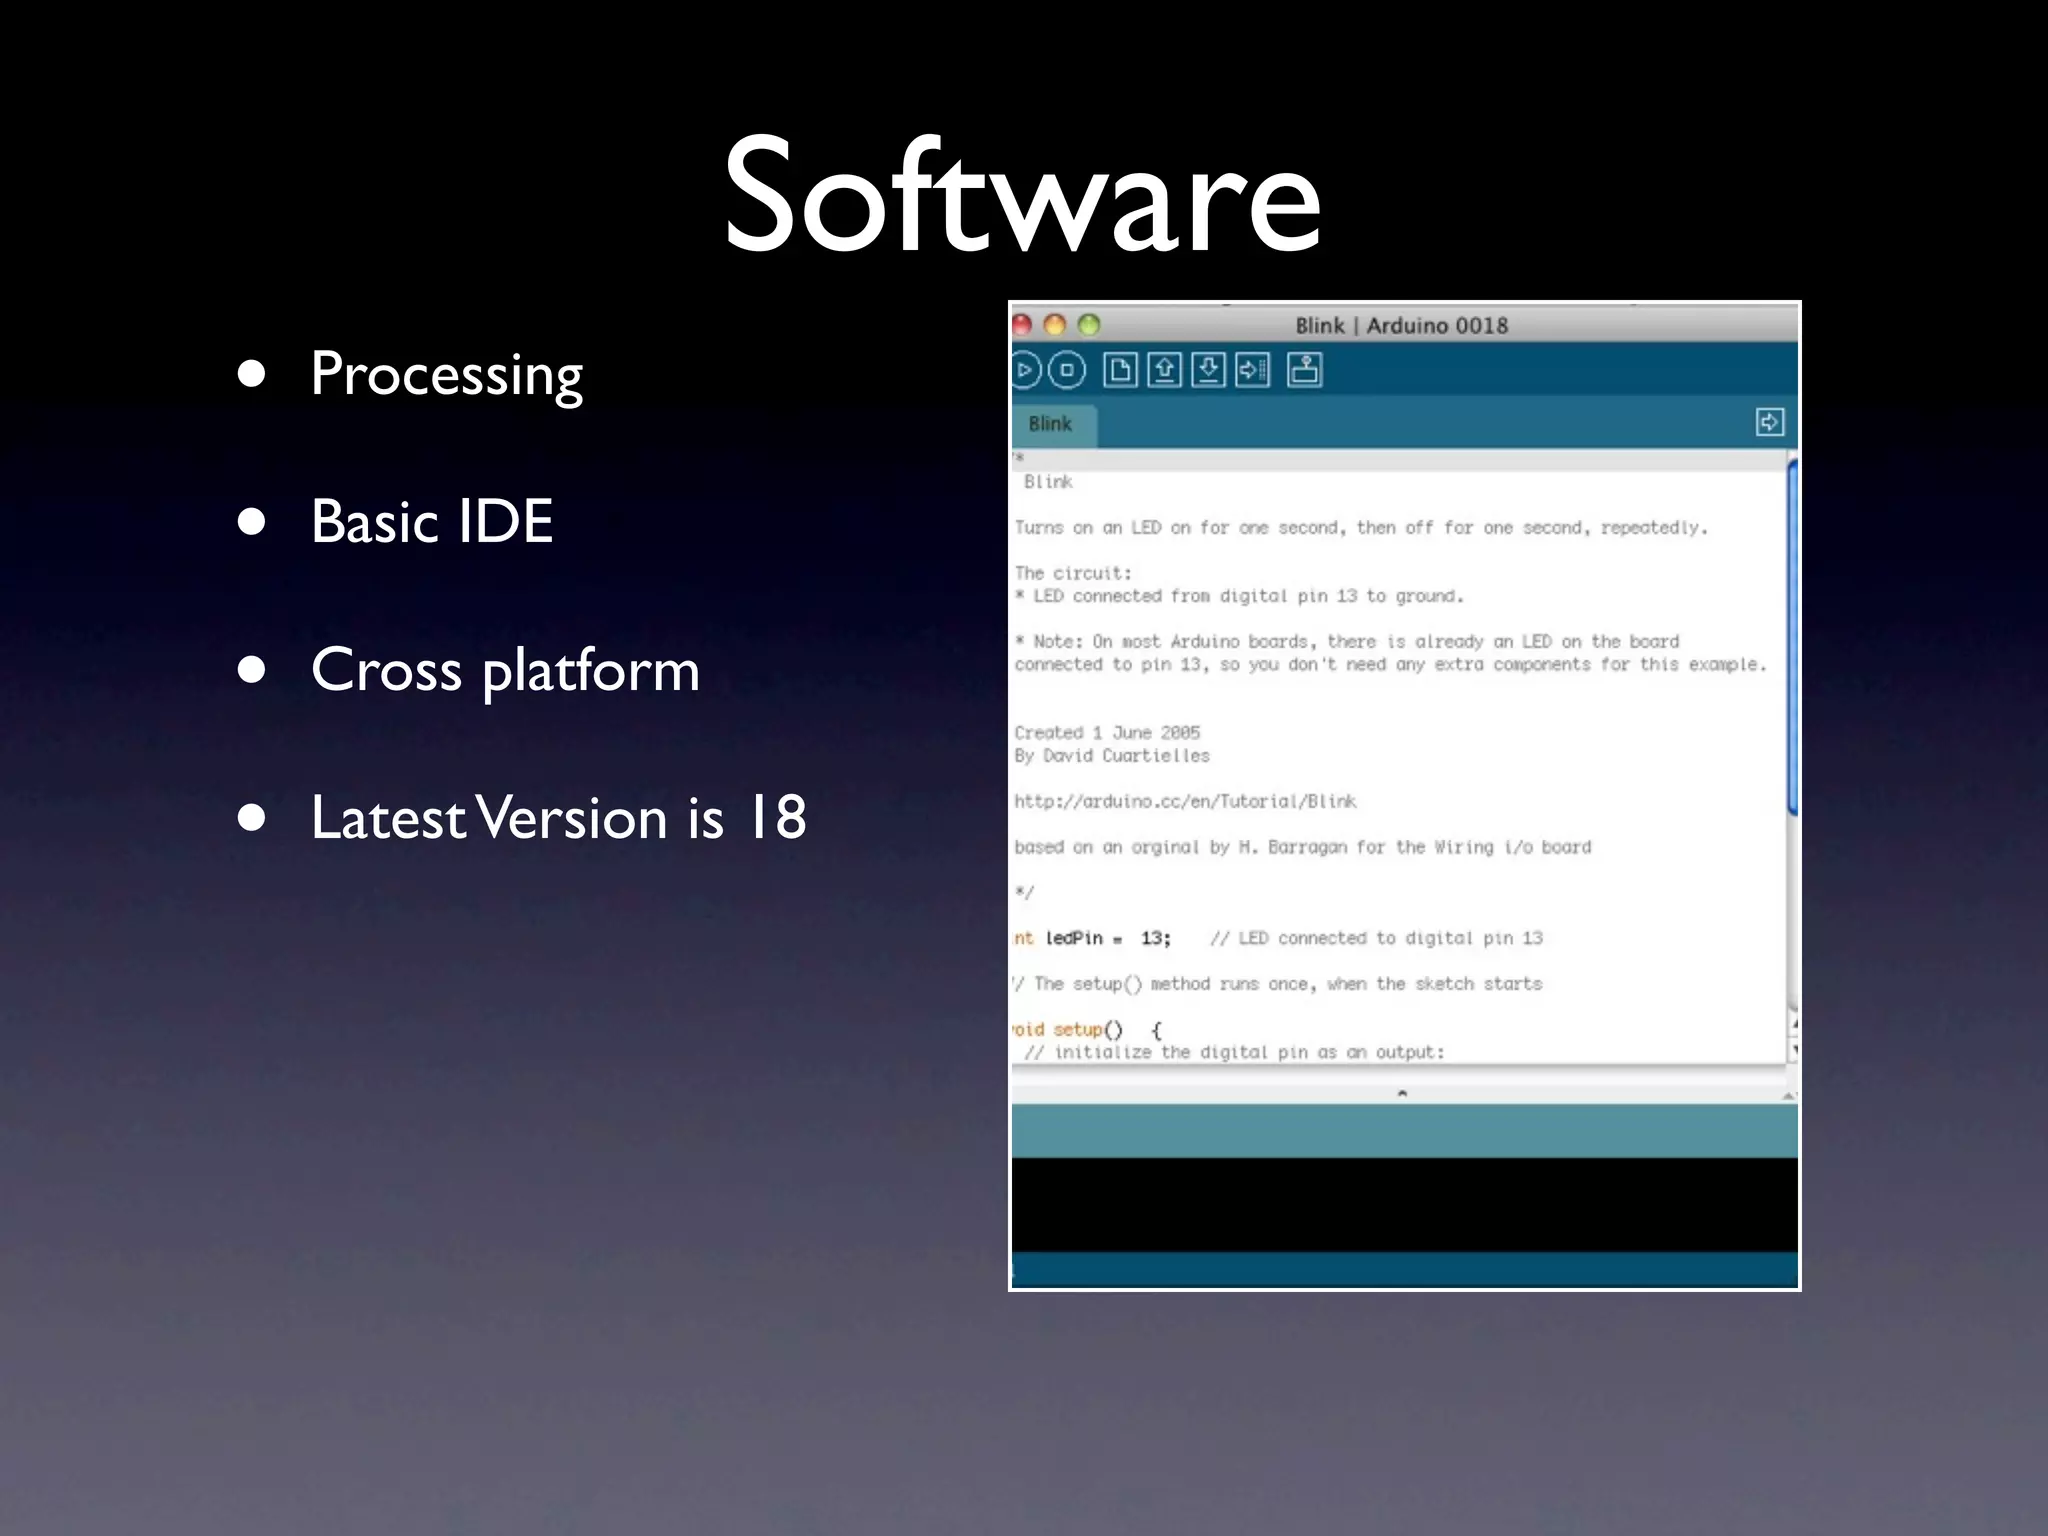Click the console divider collapse arrow
Viewport: 2048px width, 1536px height.
click(x=1402, y=1093)
